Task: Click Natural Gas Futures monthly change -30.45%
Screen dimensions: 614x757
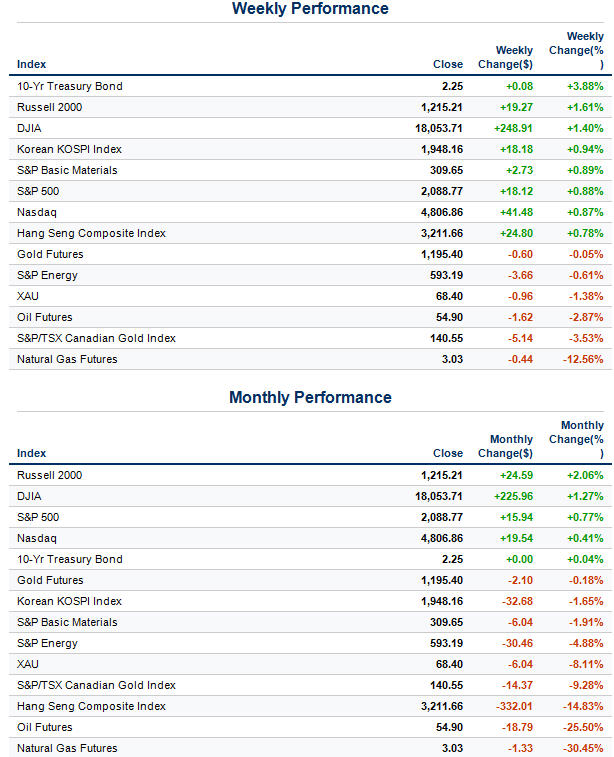Action: coord(579,748)
